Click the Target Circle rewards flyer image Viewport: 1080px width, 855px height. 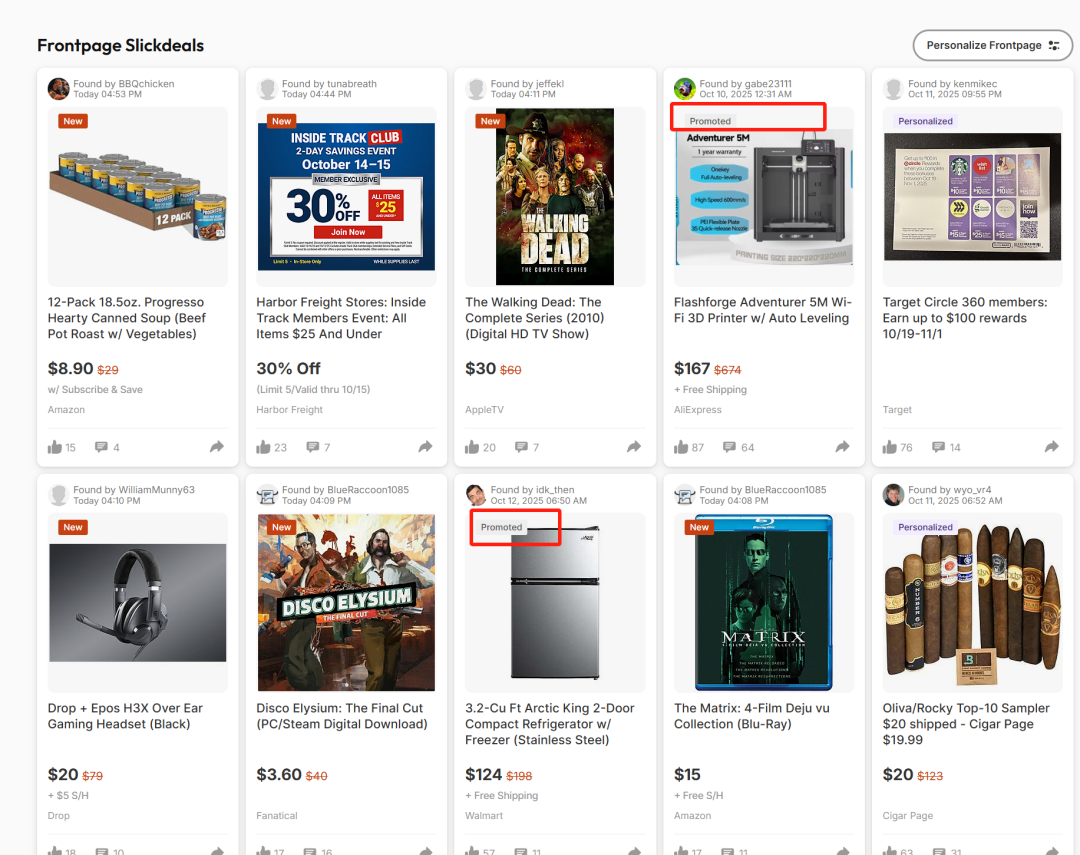click(972, 196)
